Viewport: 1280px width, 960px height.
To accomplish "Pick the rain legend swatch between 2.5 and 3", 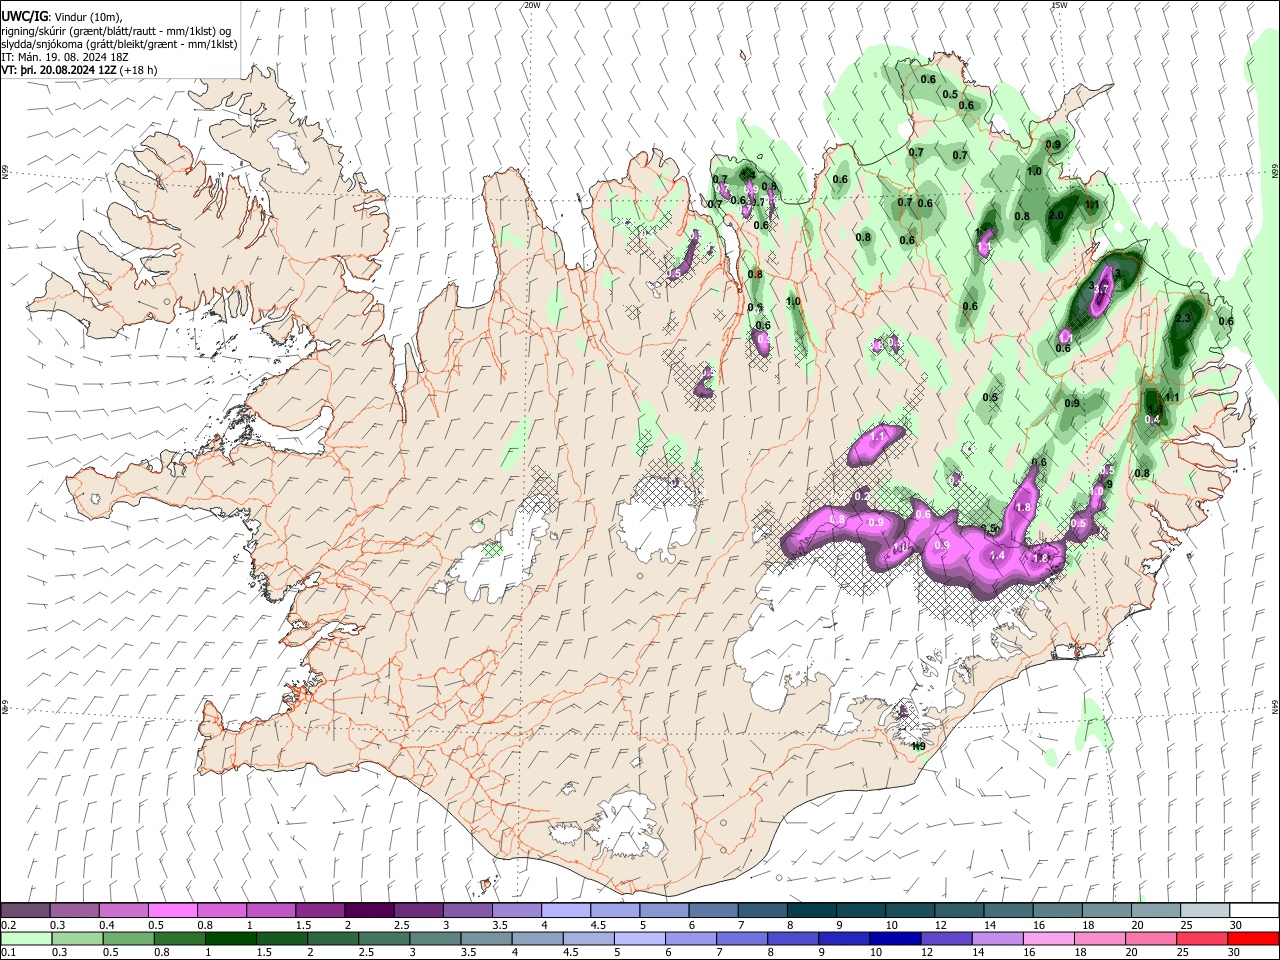I will [383, 939].
